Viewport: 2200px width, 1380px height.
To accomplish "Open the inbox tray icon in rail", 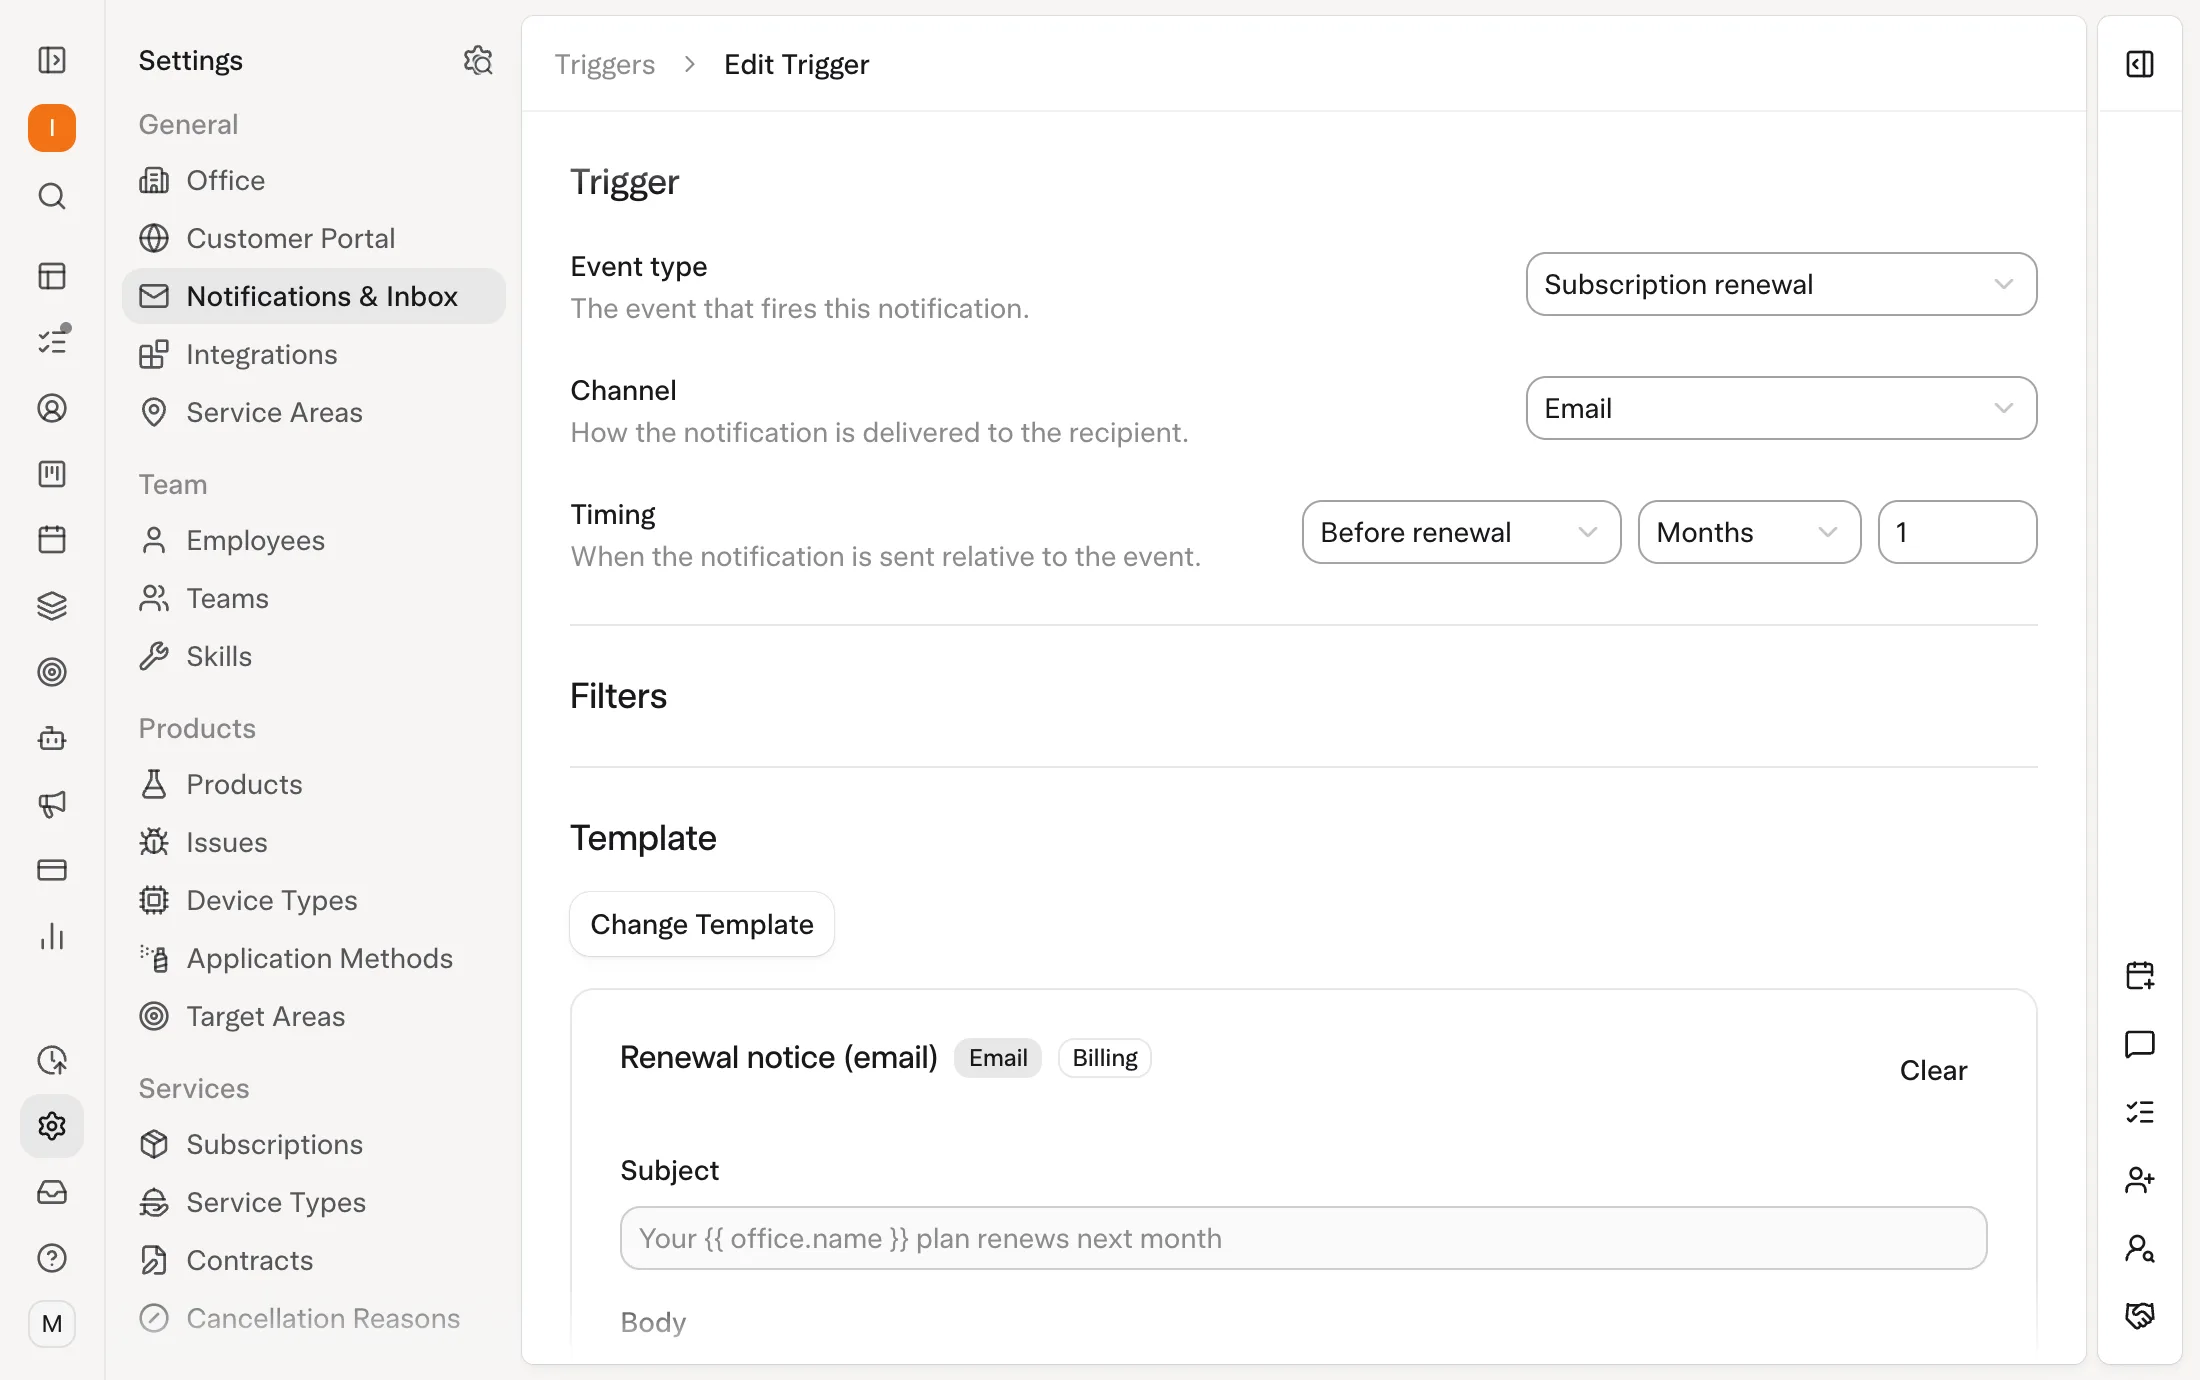I will tap(52, 1192).
